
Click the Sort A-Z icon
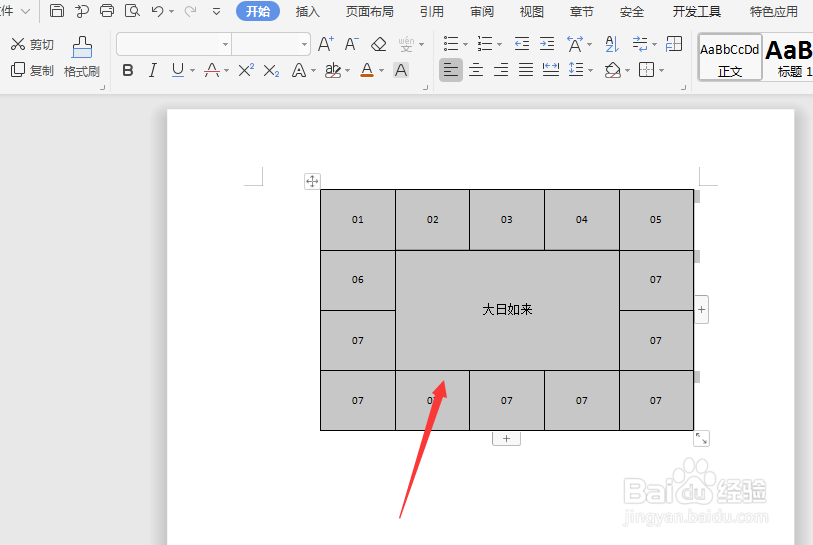612,44
